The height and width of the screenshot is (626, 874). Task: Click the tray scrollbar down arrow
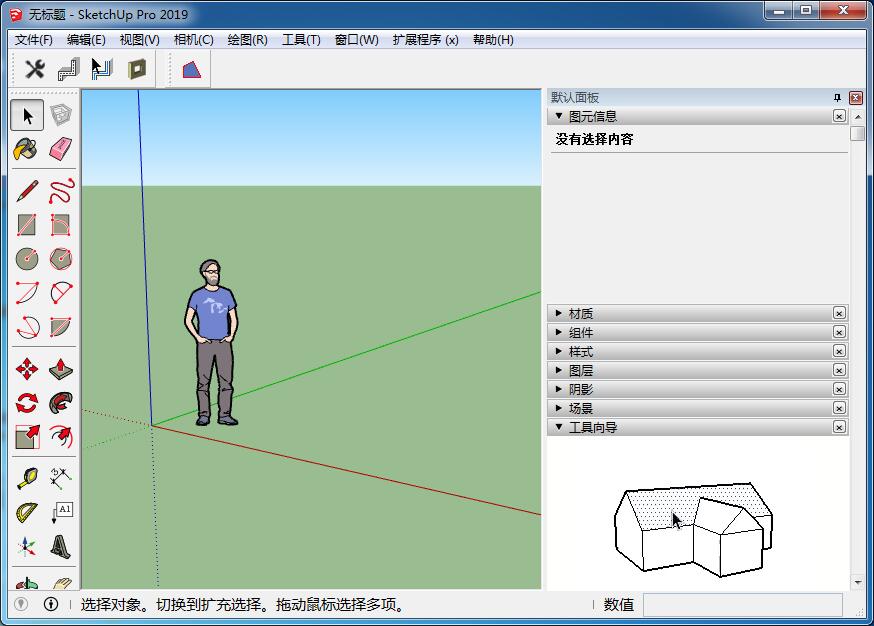pyautogui.click(x=858, y=583)
